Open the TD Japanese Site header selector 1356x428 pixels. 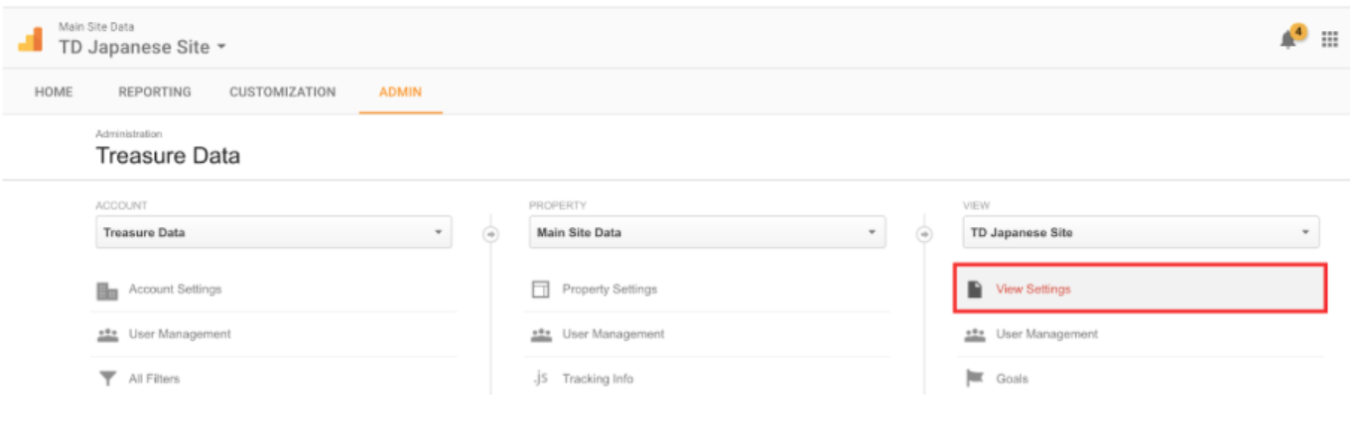point(142,47)
